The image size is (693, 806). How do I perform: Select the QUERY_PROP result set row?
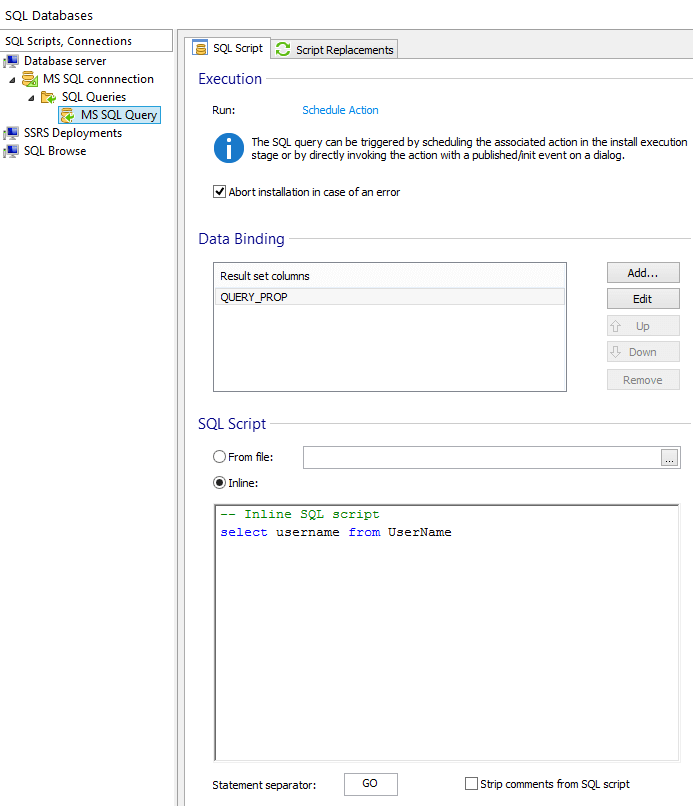tap(390, 297)
